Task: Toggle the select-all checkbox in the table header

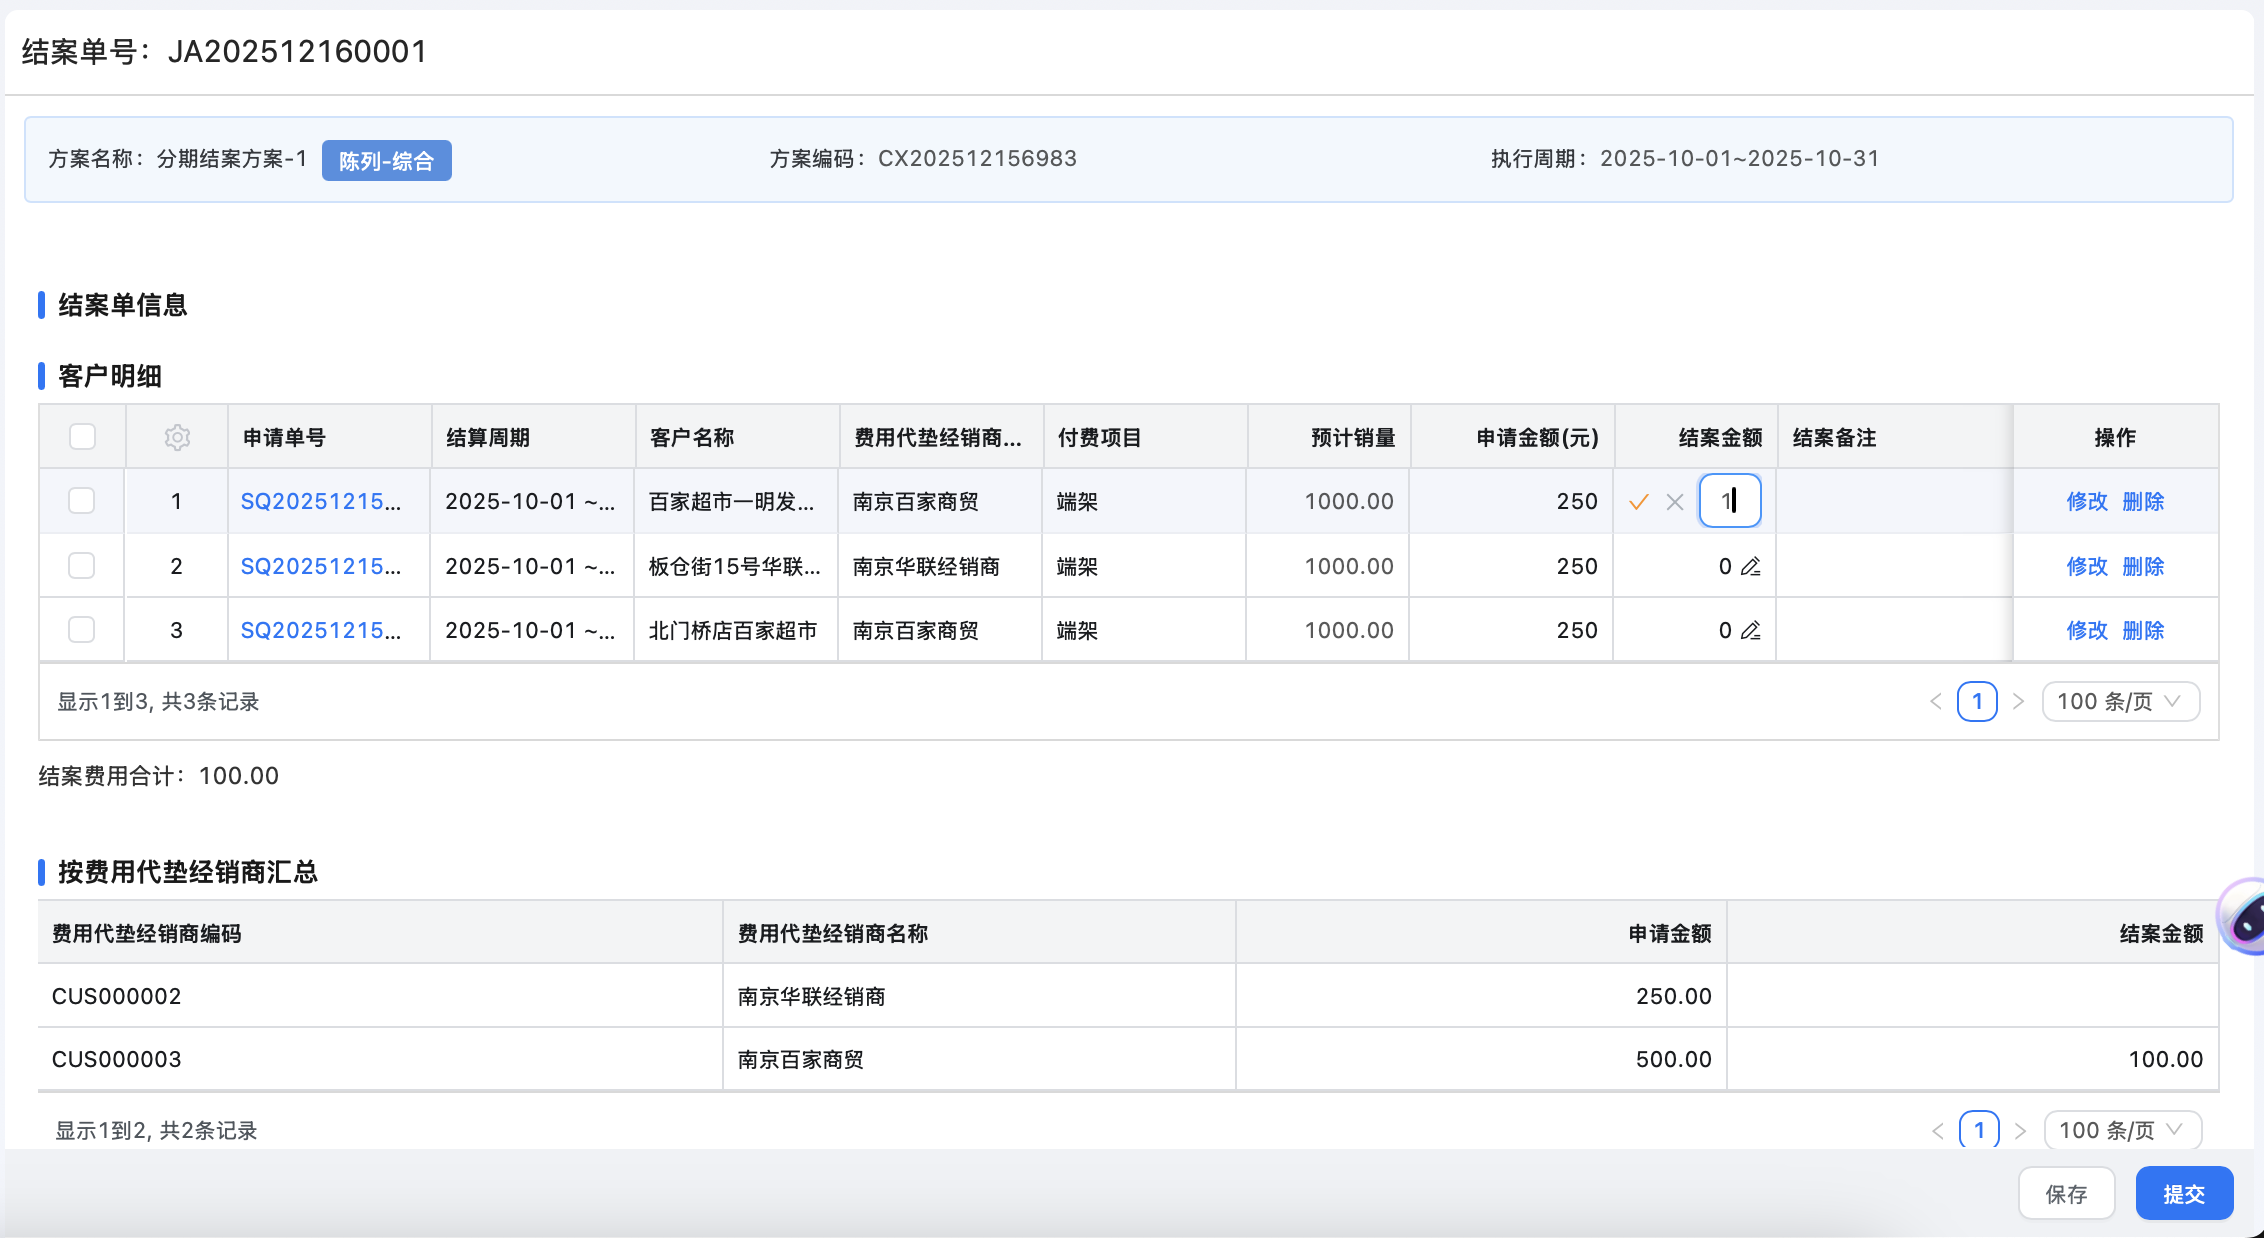Action: click(x=82, y=437)
